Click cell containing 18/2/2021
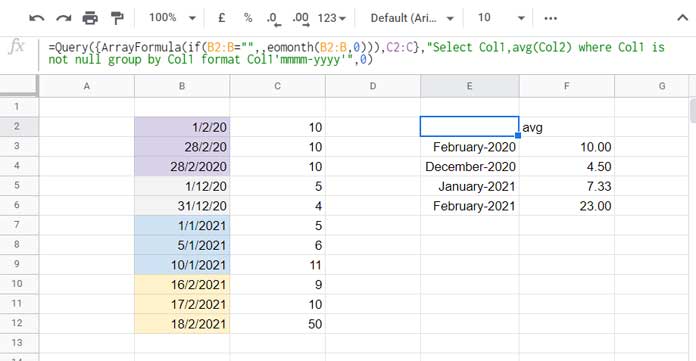 click(x=182, y=324)
